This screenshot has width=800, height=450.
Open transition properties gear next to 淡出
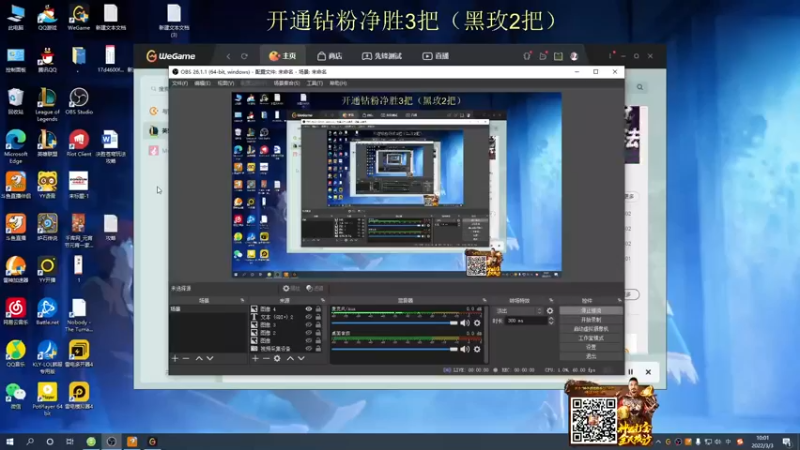(550, 311)
